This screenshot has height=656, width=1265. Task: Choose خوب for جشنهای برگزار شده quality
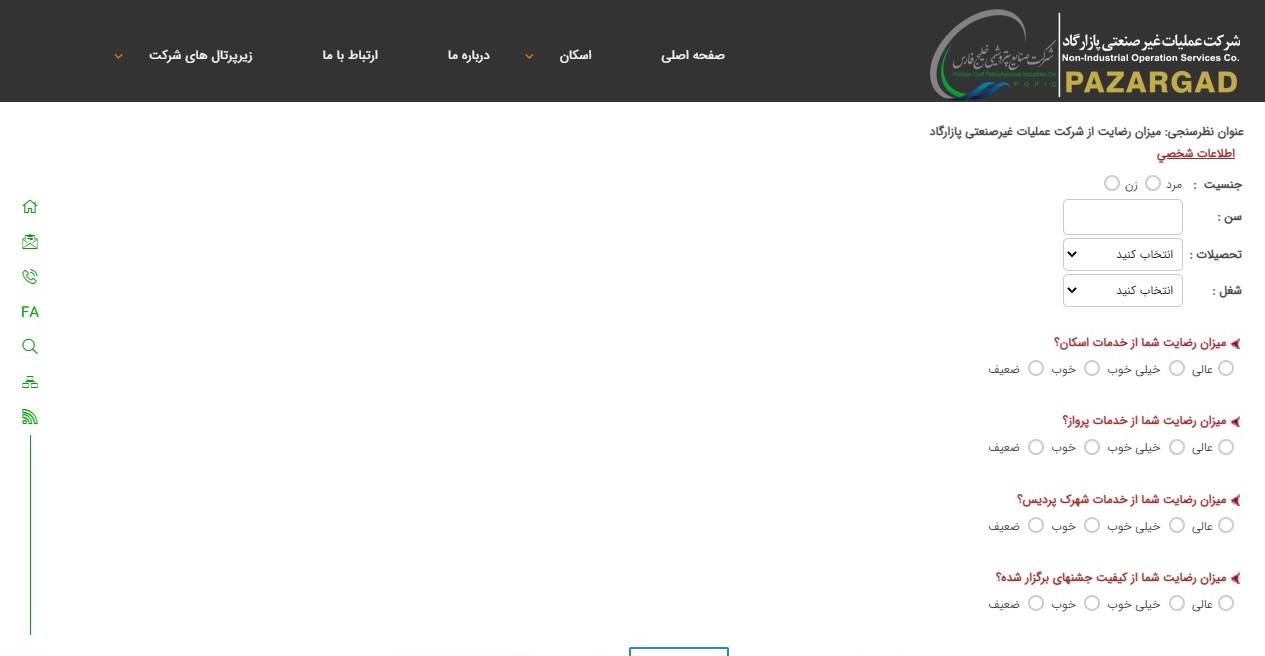tap(1092, 603)
